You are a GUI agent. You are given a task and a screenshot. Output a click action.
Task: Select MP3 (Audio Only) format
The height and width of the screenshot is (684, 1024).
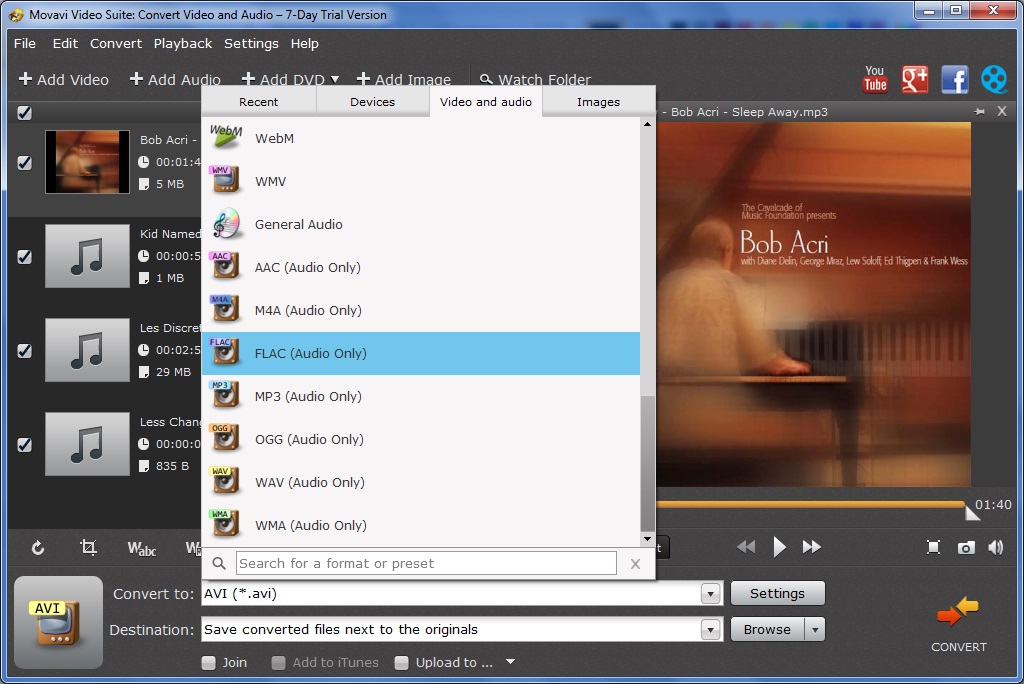pyautogui.click(x=421, y=397)
